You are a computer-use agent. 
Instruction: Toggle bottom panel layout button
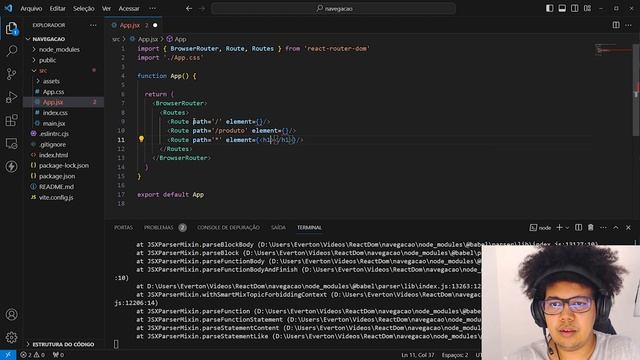562,8
